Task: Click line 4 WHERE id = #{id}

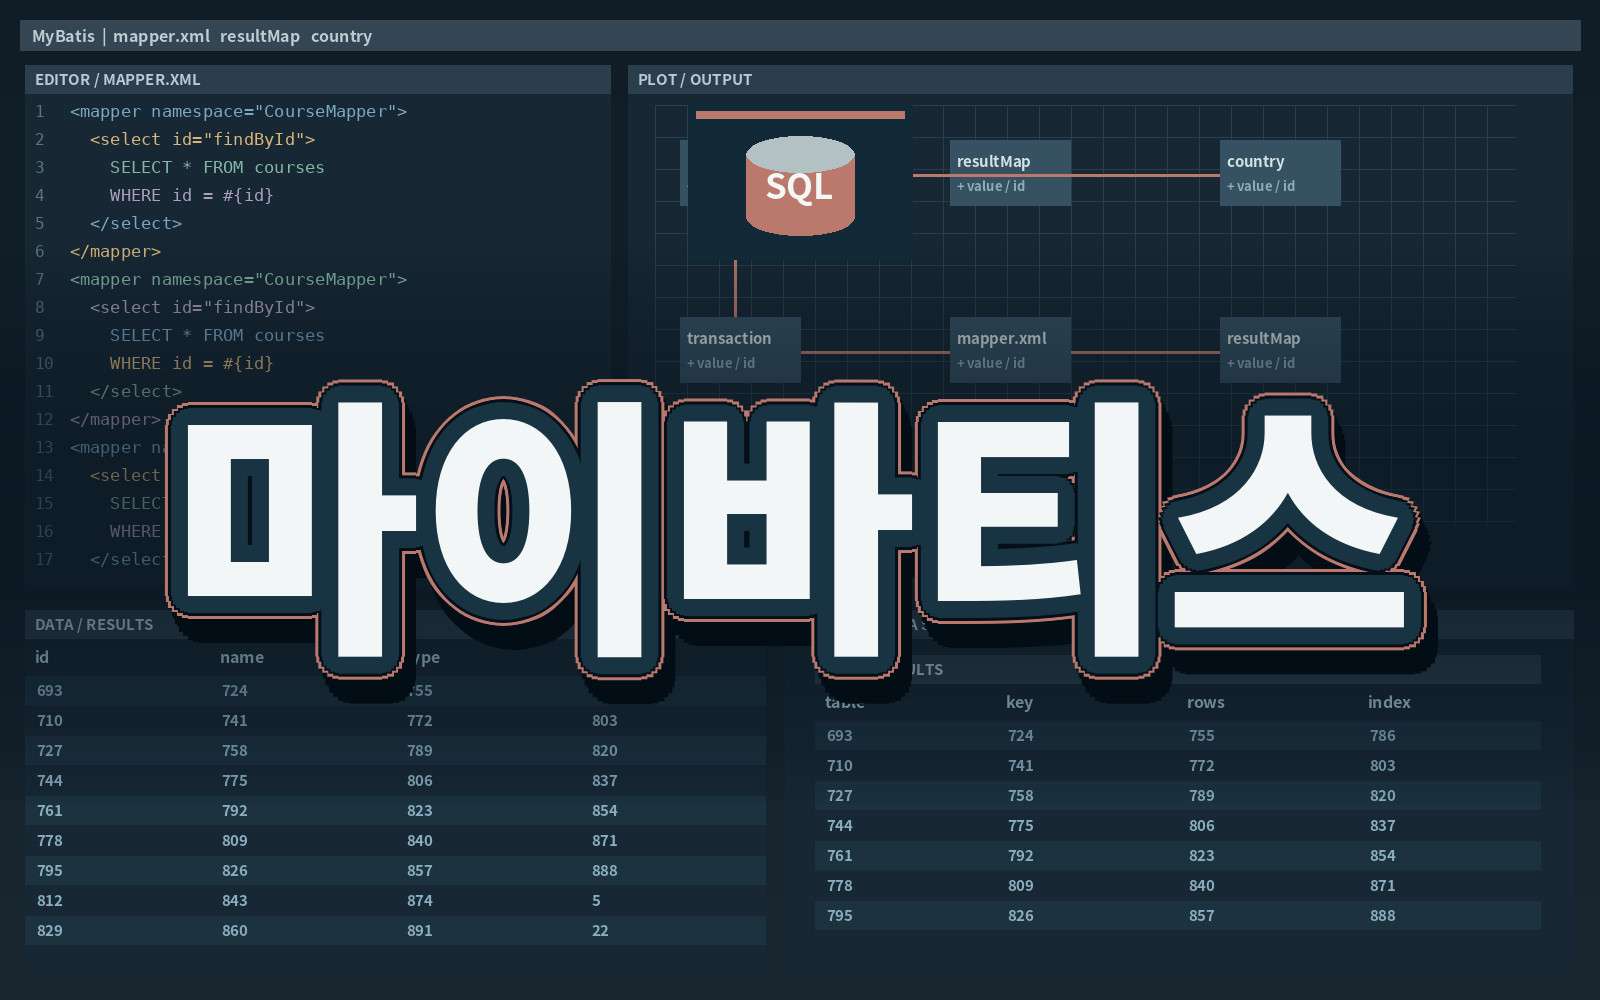Action: 192,195
